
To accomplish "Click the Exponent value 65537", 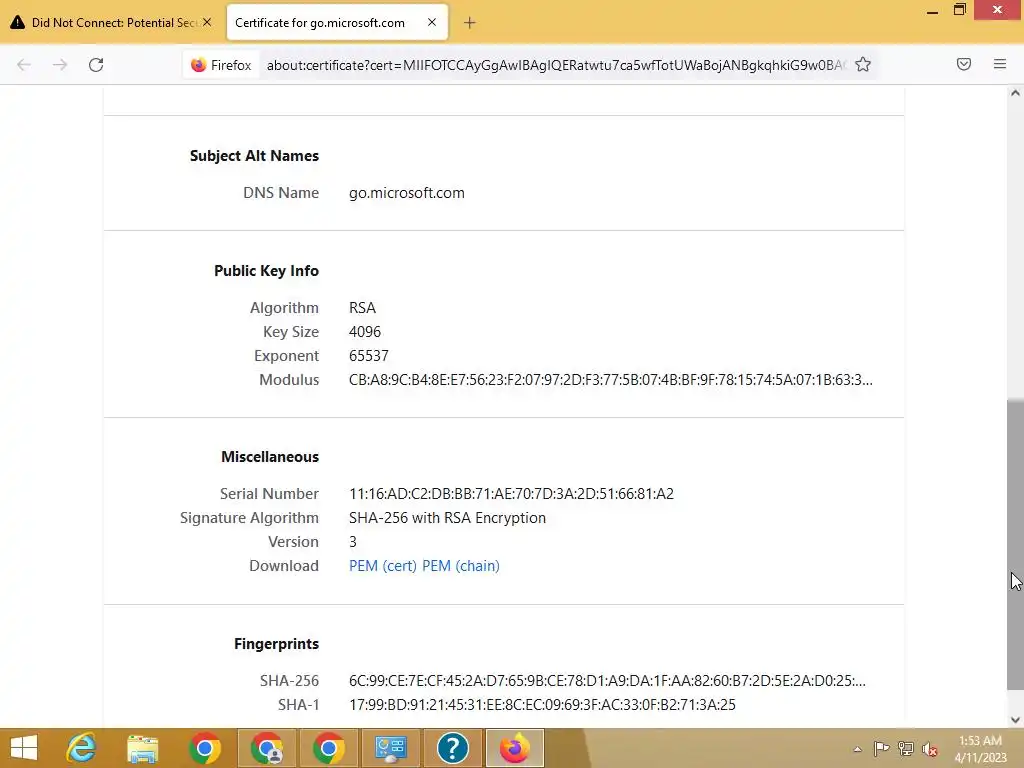I will [369, 356].
